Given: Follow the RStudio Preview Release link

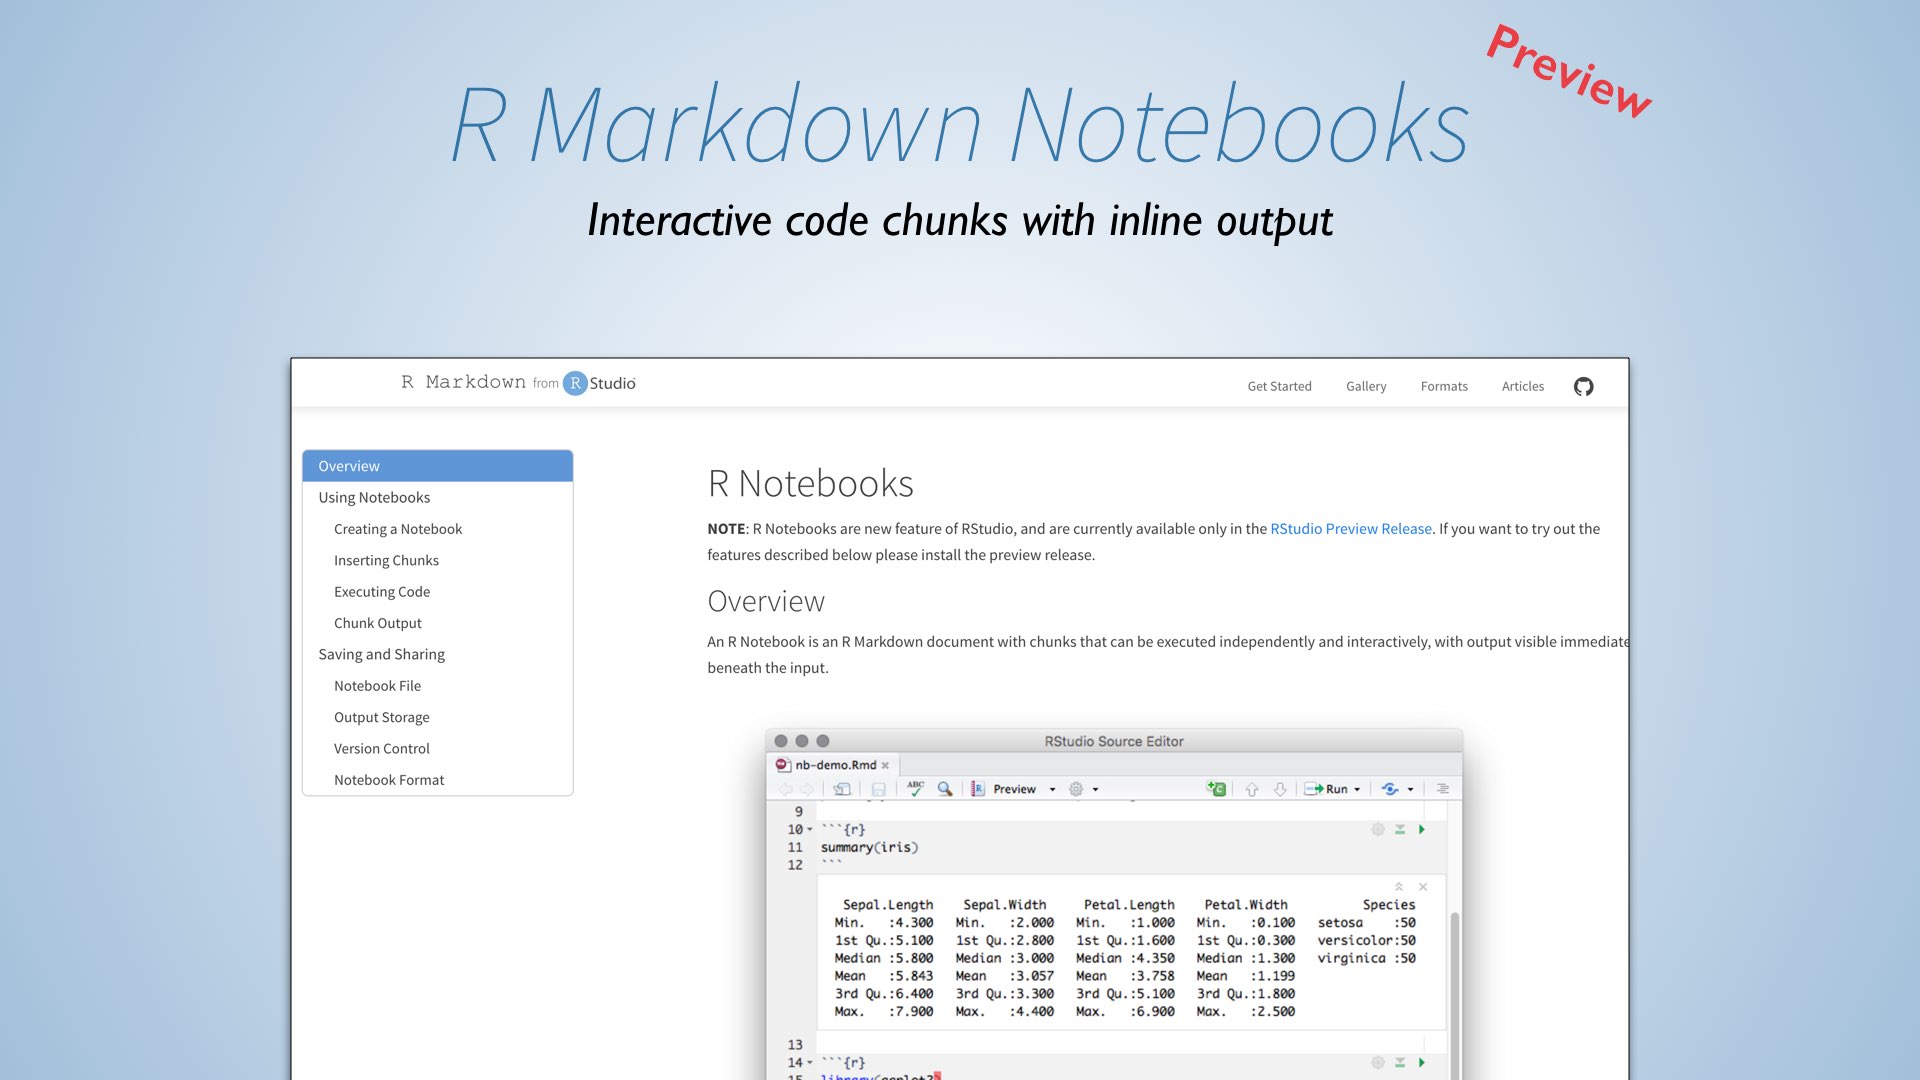Looking at the screenshot, I should 1350,529.
